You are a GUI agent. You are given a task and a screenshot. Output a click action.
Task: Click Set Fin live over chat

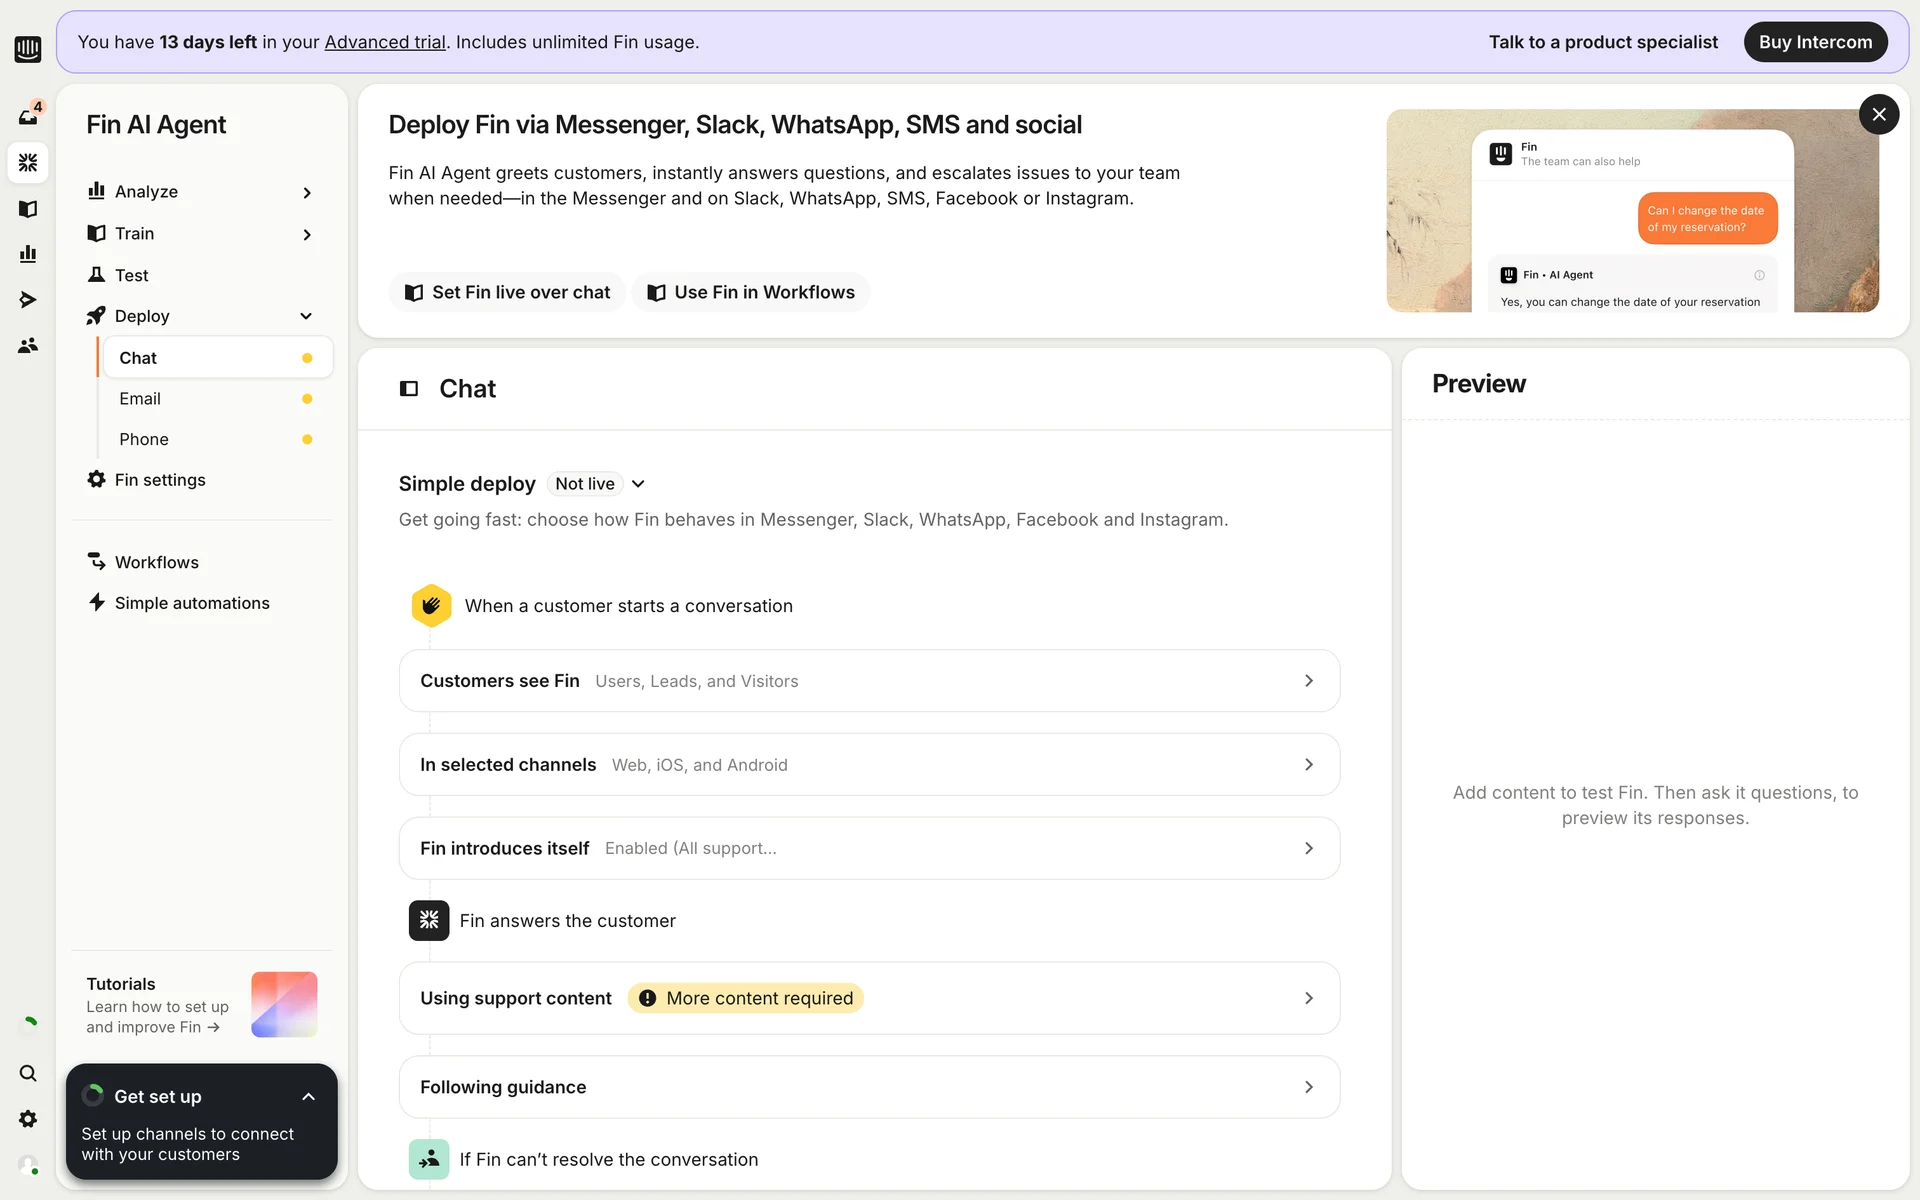[x=507, y=292]
